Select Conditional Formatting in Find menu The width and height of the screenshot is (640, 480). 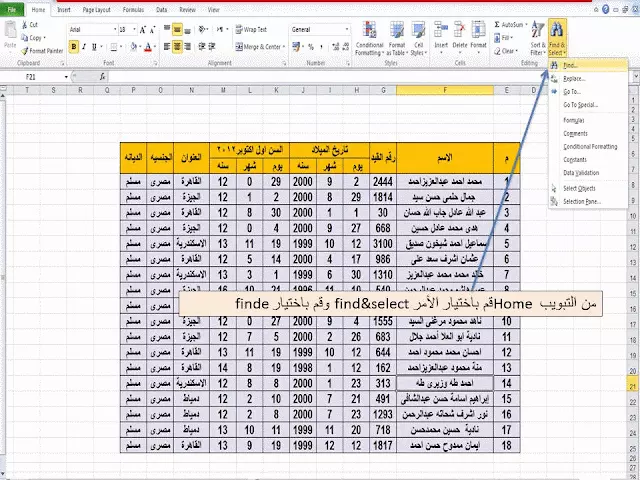click(588, 146)
